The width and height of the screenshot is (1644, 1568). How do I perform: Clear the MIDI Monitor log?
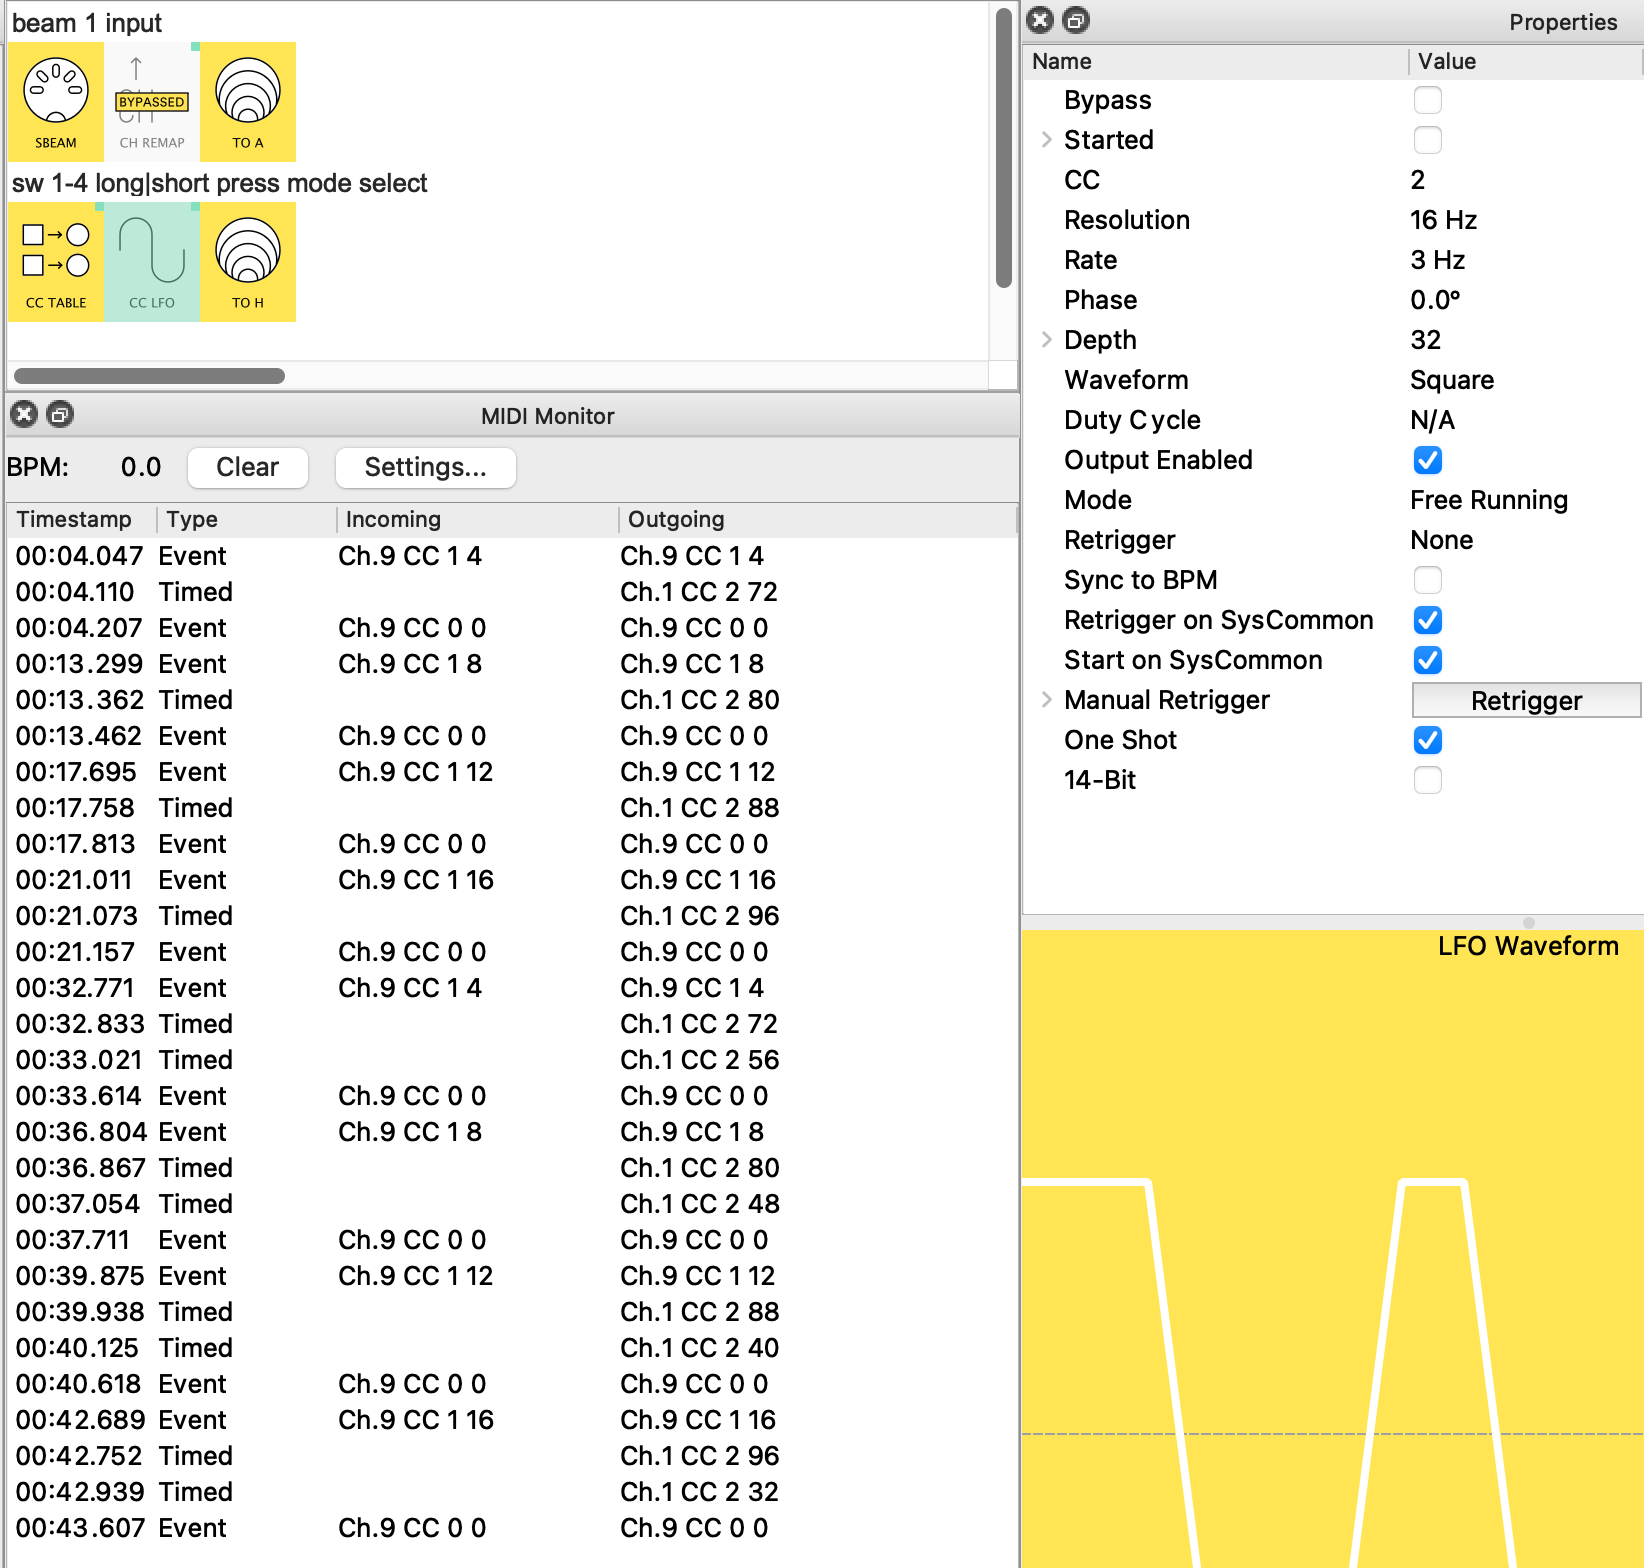point(247,467)
